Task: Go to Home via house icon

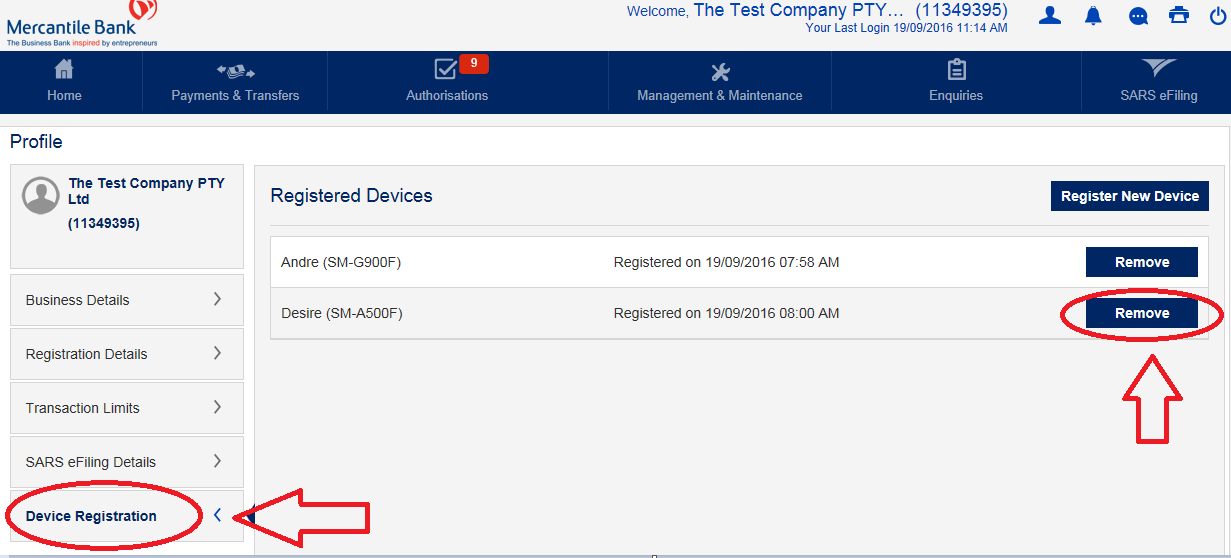Action: coord(64,70)
